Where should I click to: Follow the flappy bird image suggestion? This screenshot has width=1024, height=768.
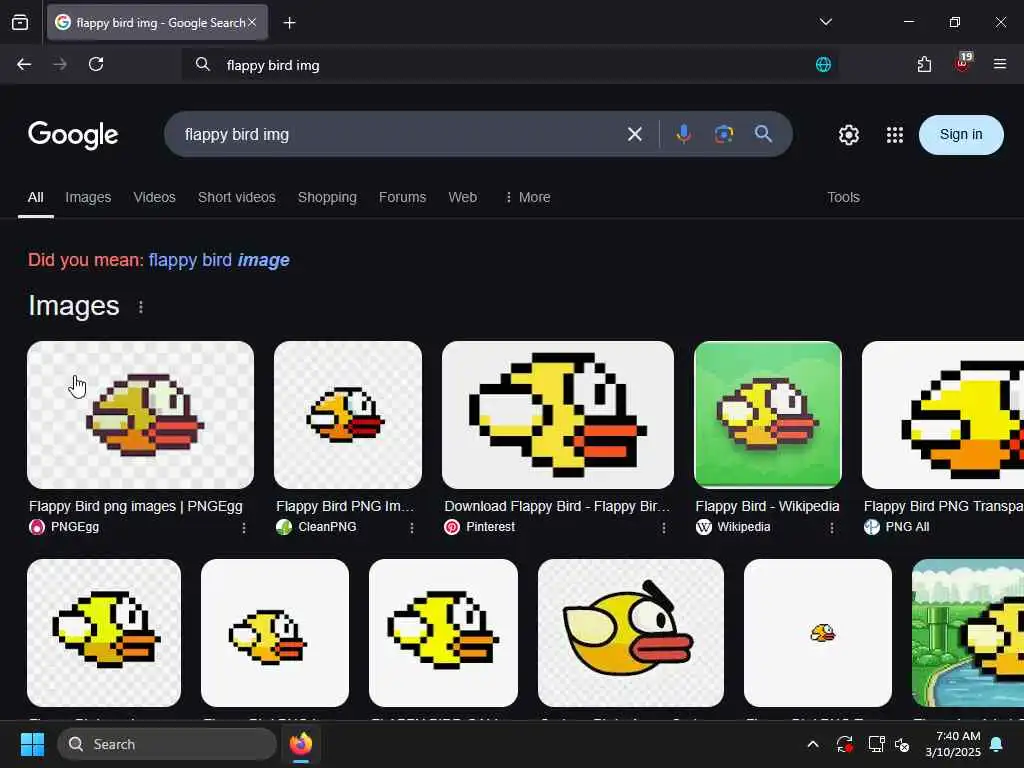pos(219,260)
